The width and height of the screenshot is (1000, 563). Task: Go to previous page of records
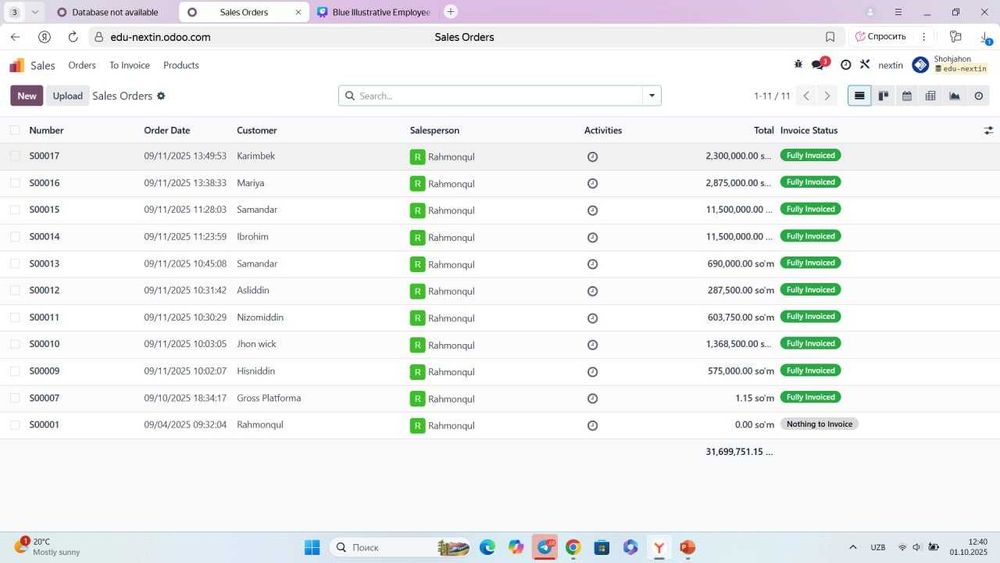[x=806, y=96]
